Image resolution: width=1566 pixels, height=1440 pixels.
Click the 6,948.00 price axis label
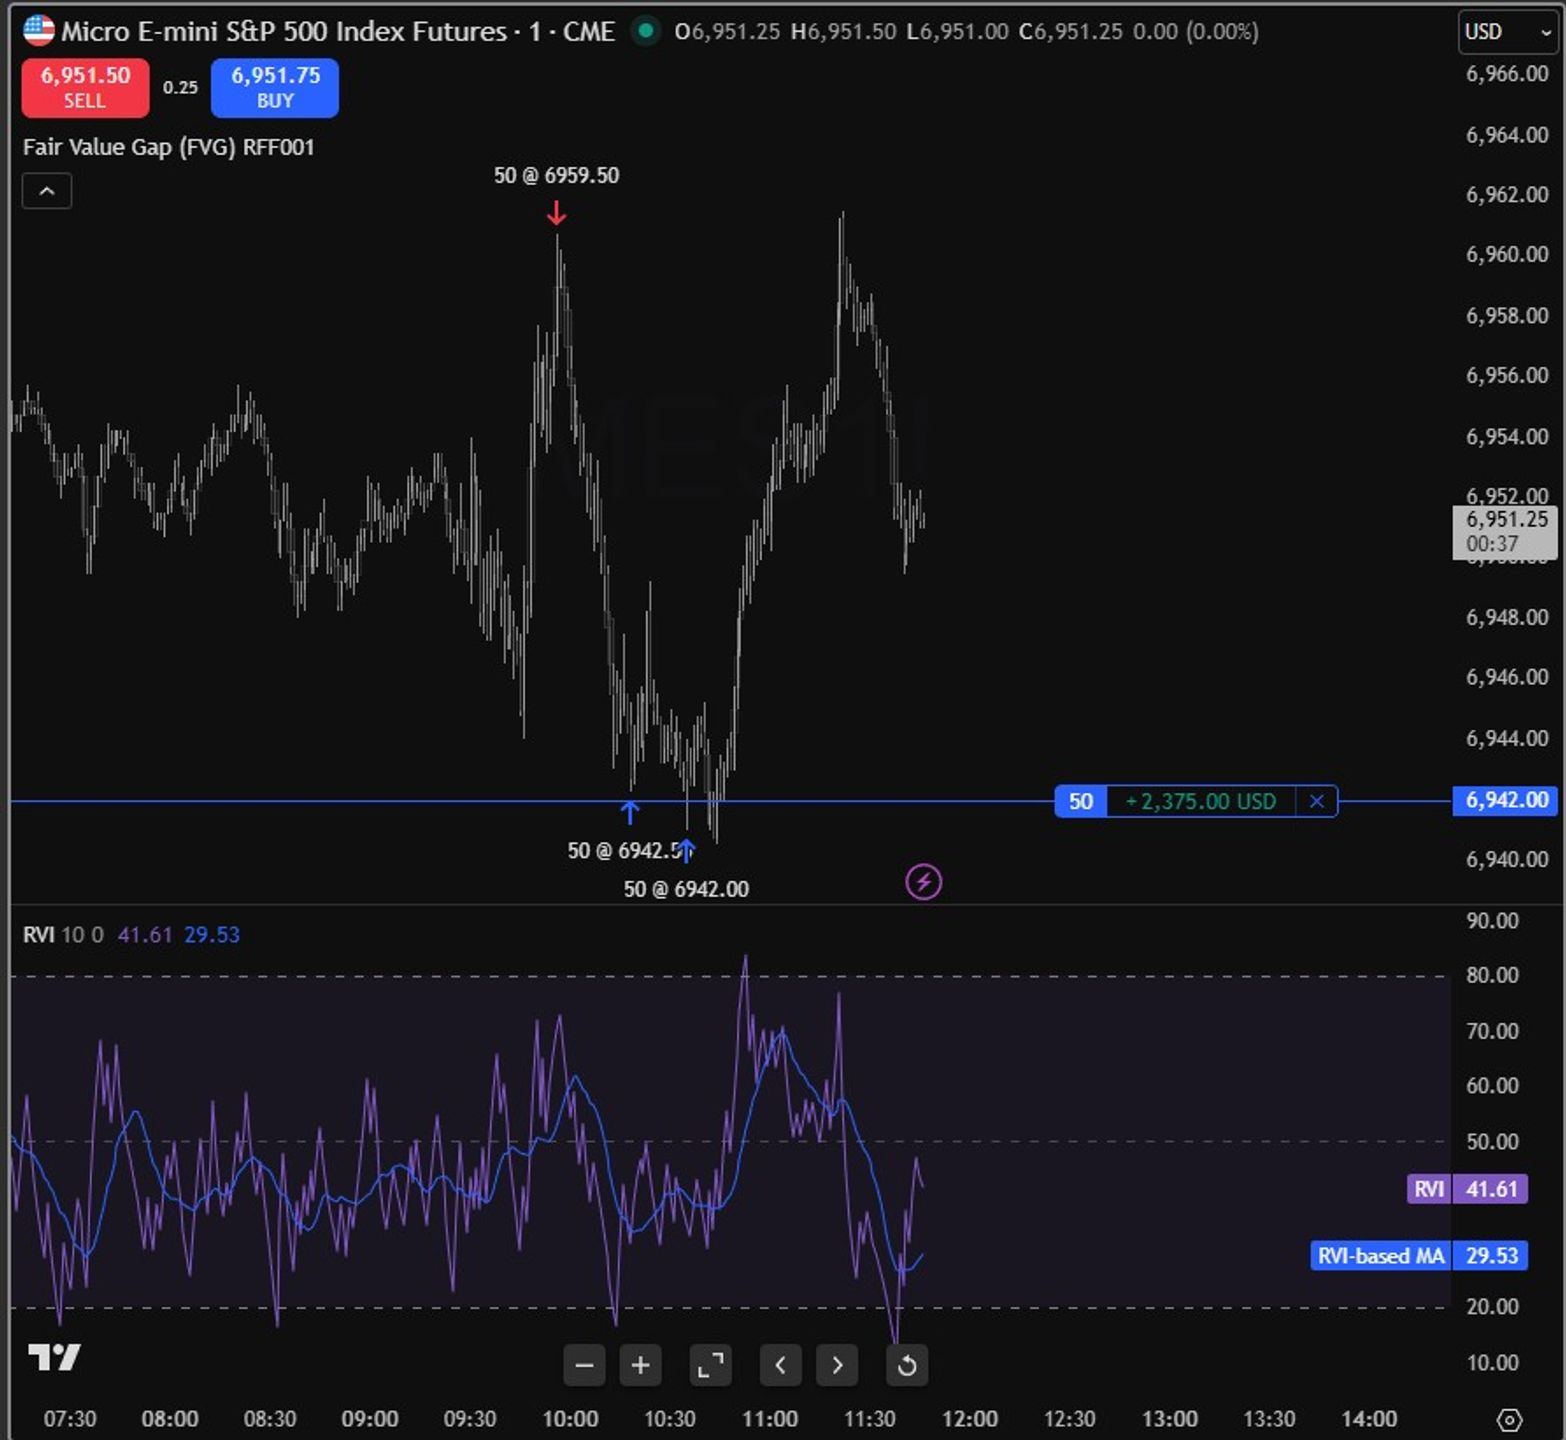click(x=1507, y=618)
